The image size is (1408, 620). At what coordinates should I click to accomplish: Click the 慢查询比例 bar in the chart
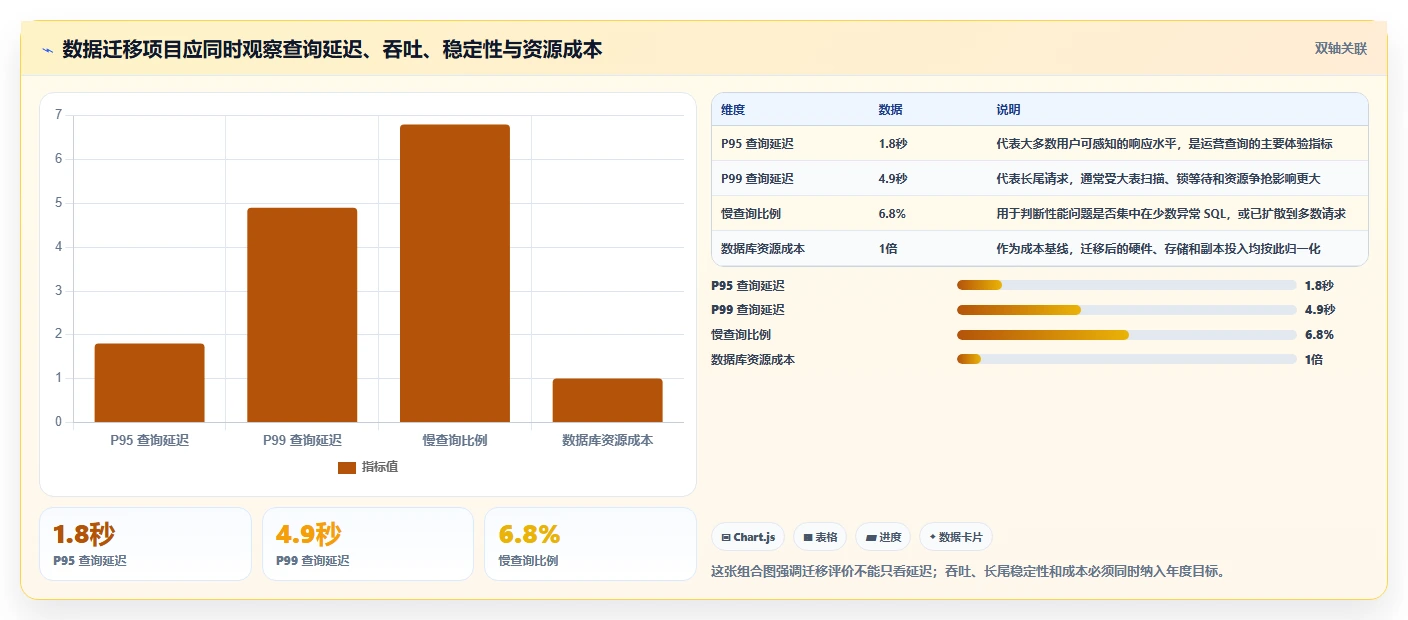[x=455, y=273]
